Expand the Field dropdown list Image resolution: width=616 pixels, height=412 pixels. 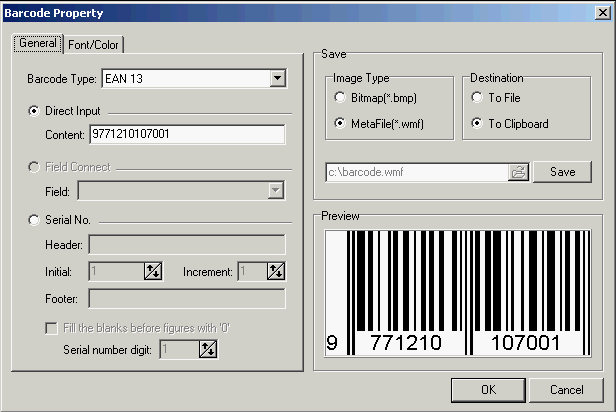point(276,191)
